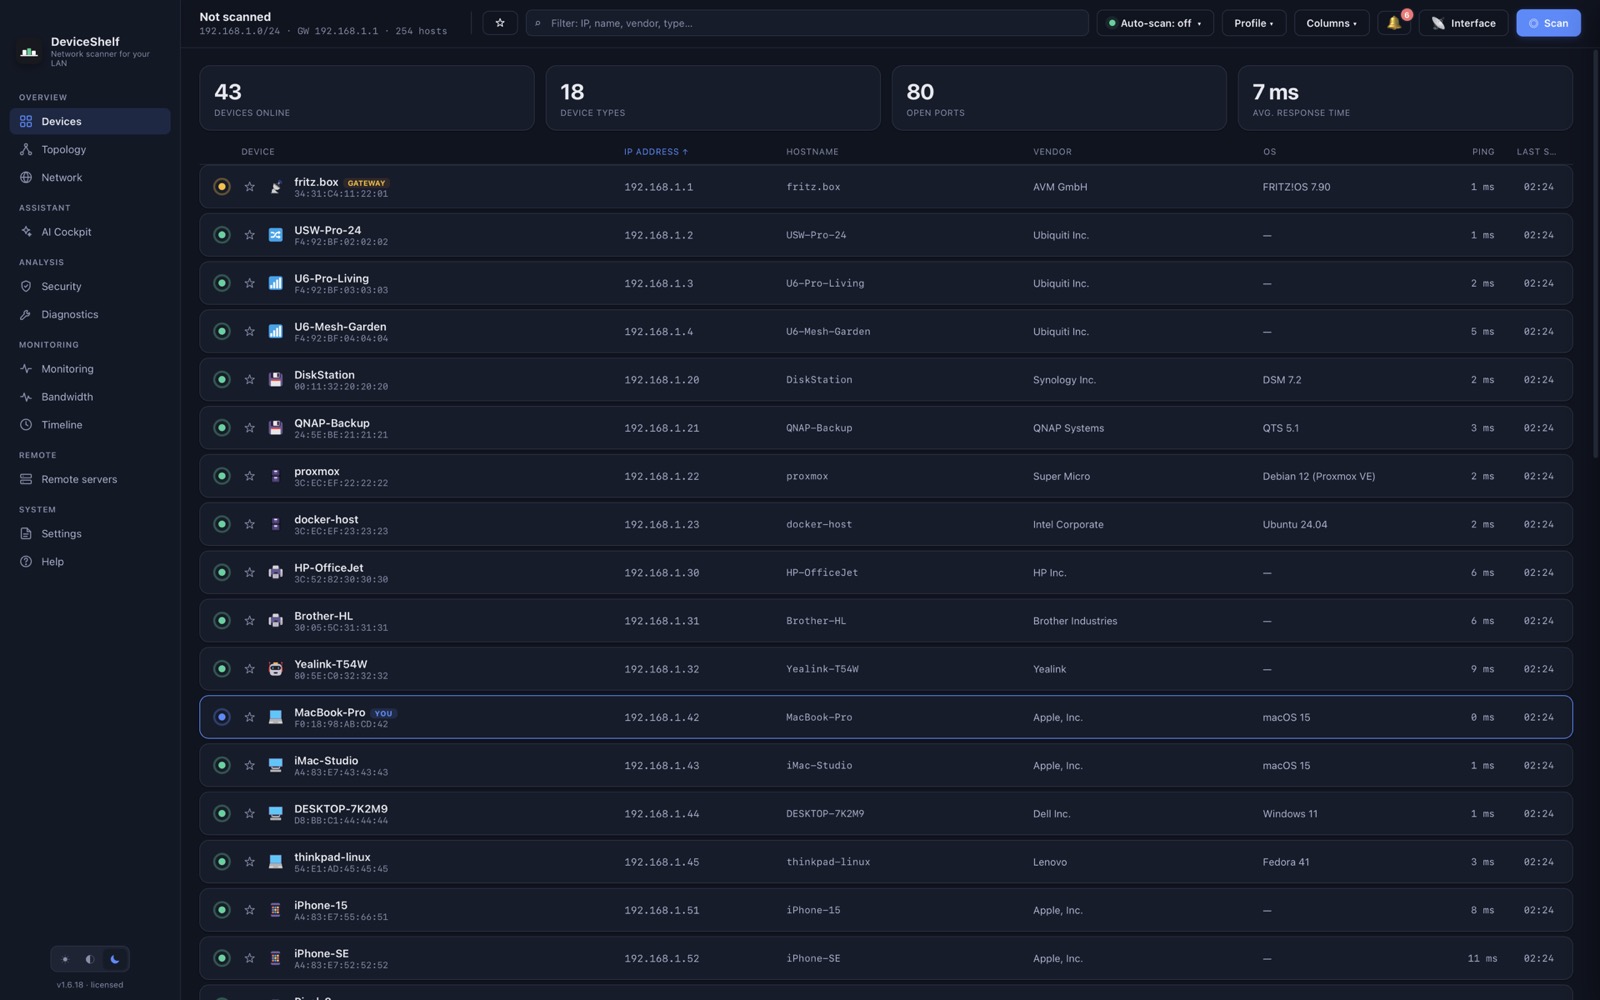Click the Interface button
Screen dimensions: 1600x1000
[1464, 23]
